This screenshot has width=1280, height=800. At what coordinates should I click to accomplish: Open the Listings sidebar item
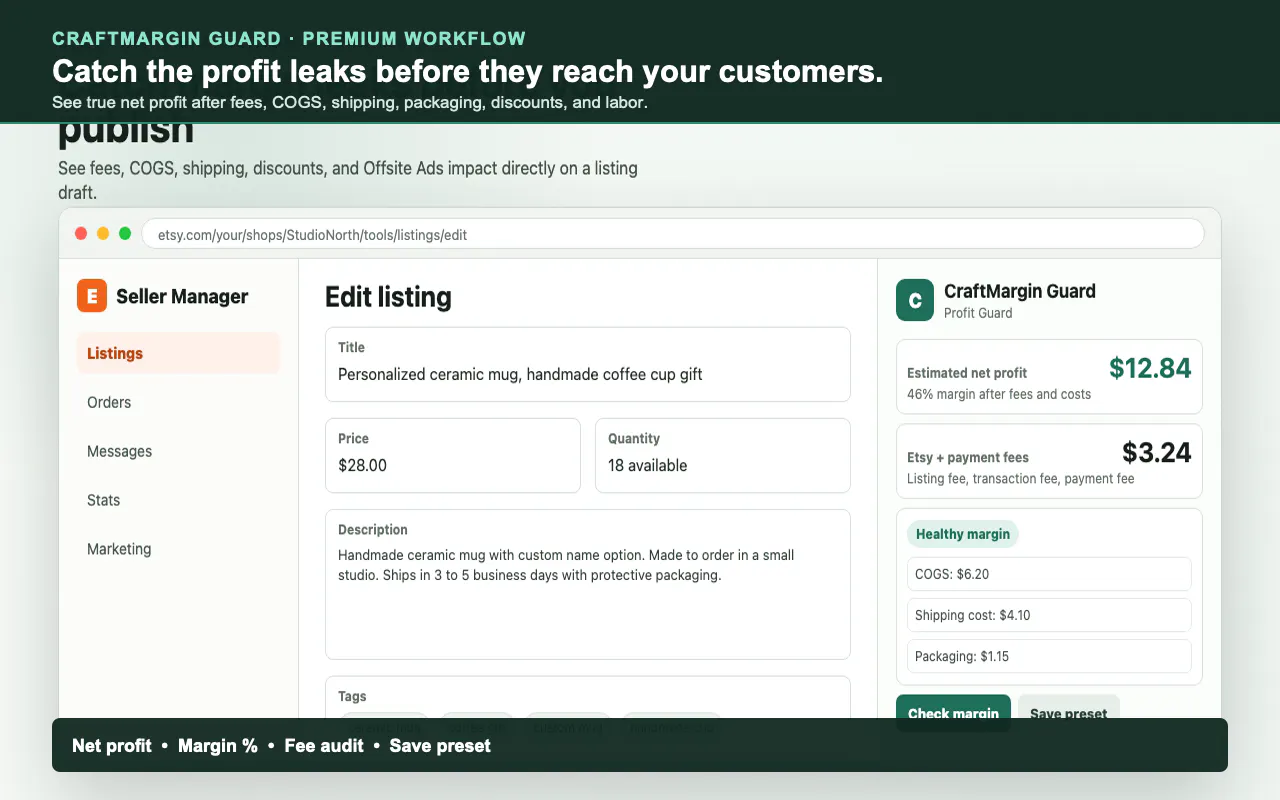coord(178,353)
